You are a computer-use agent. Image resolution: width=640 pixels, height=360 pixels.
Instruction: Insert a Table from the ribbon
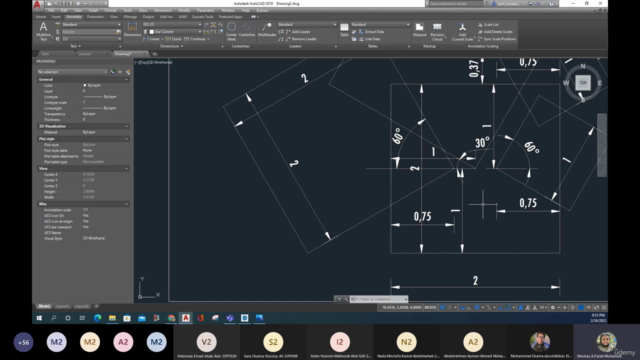pyautogui.click(x=344, y=30)
